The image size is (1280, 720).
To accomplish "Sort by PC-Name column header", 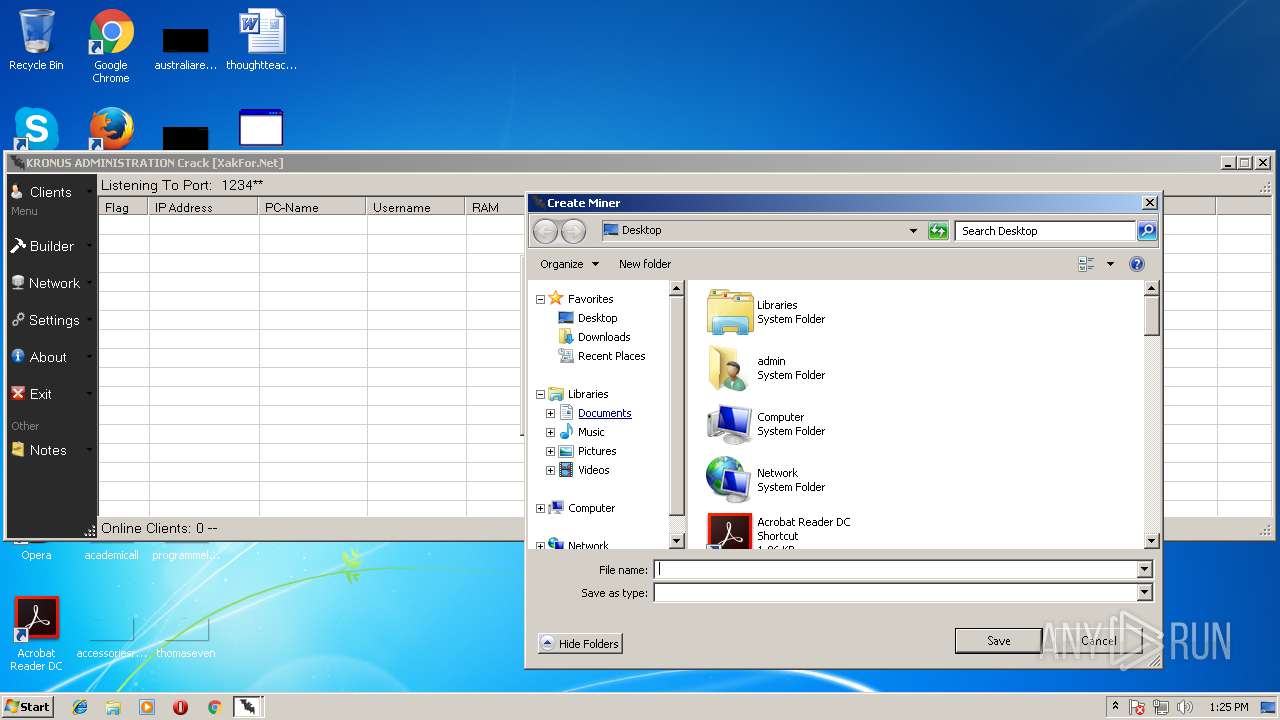I will 312,207.
